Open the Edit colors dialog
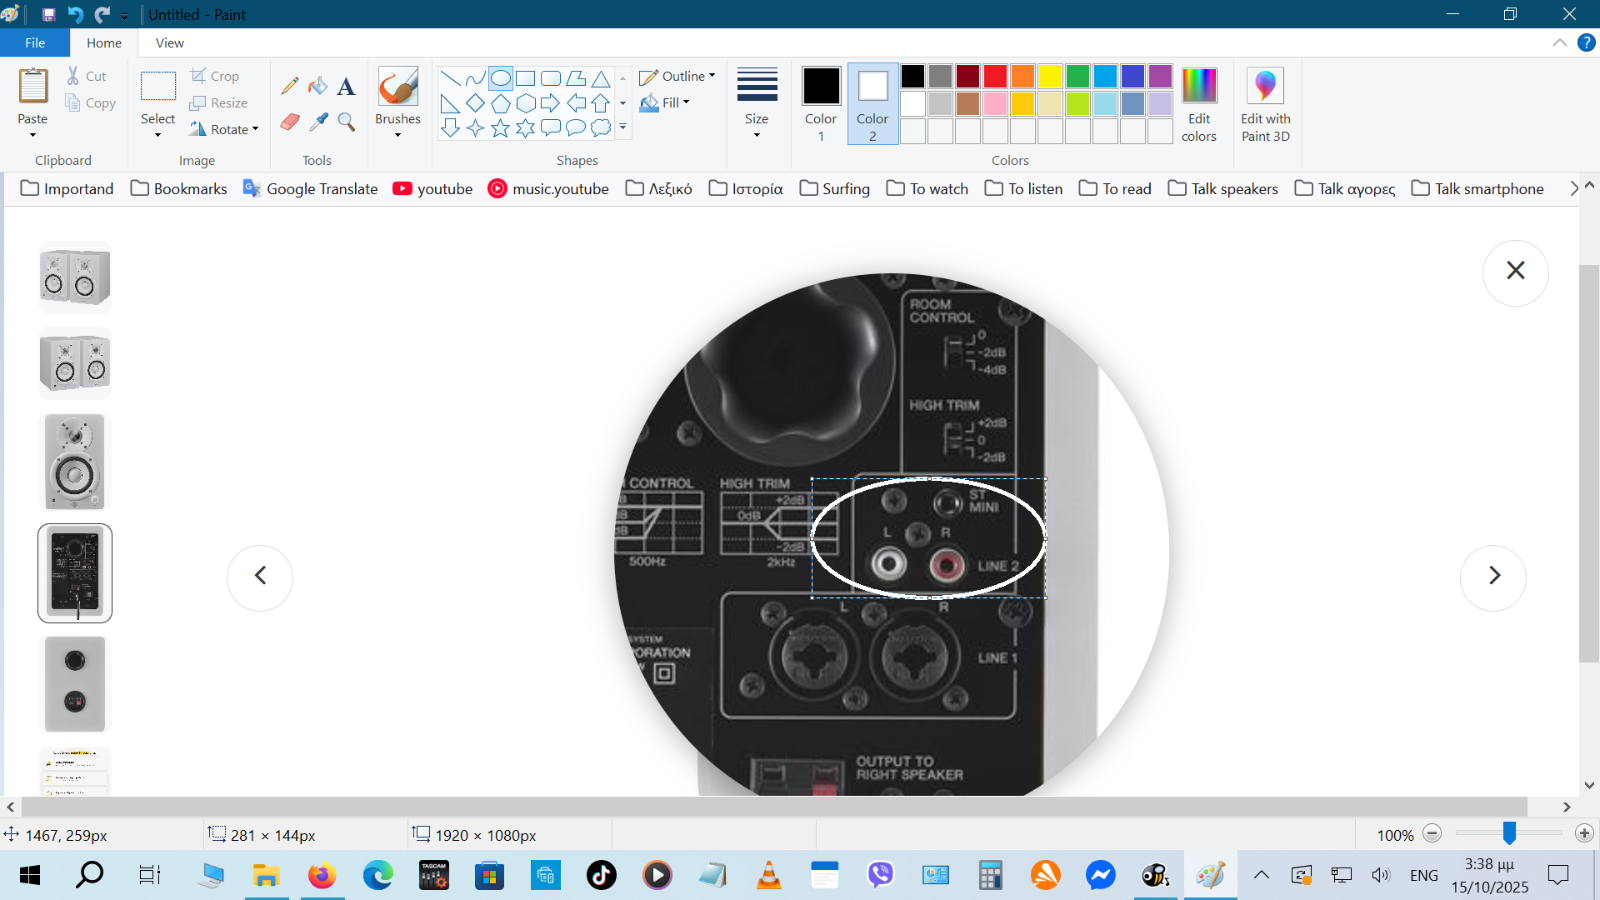 tap(1199, 104)
